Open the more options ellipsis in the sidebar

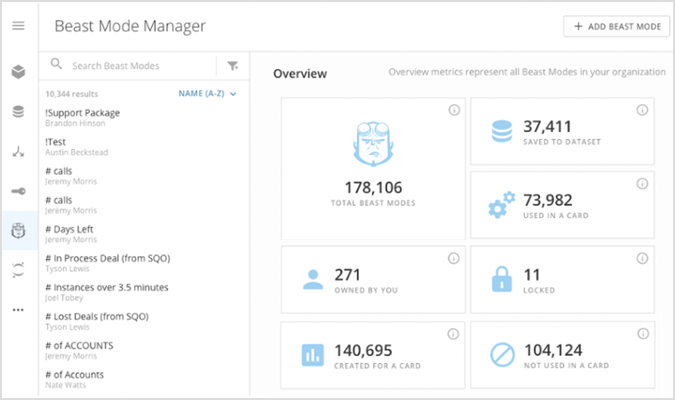click(x=18, y=309)
